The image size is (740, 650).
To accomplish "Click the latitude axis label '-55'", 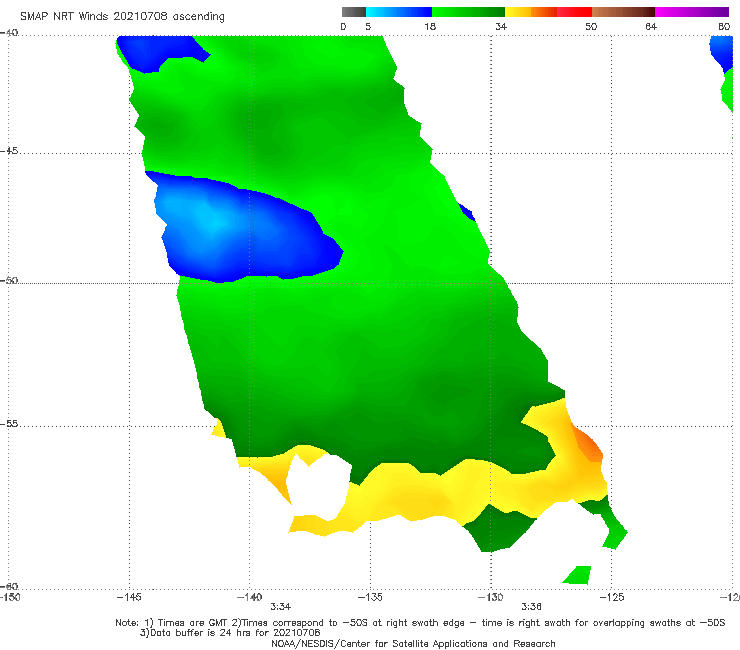I will (x=9, y=423).
